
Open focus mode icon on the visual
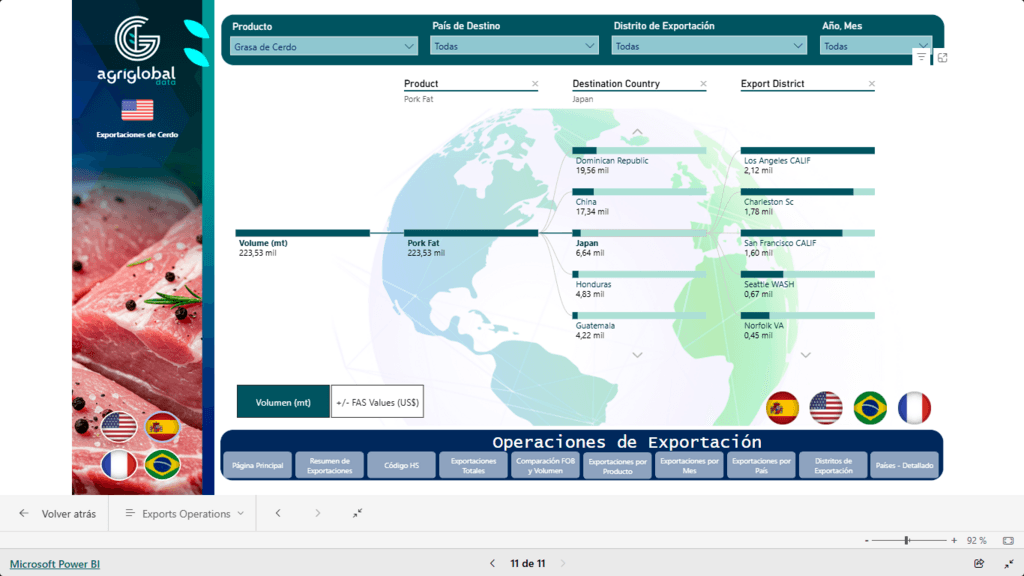942,58
